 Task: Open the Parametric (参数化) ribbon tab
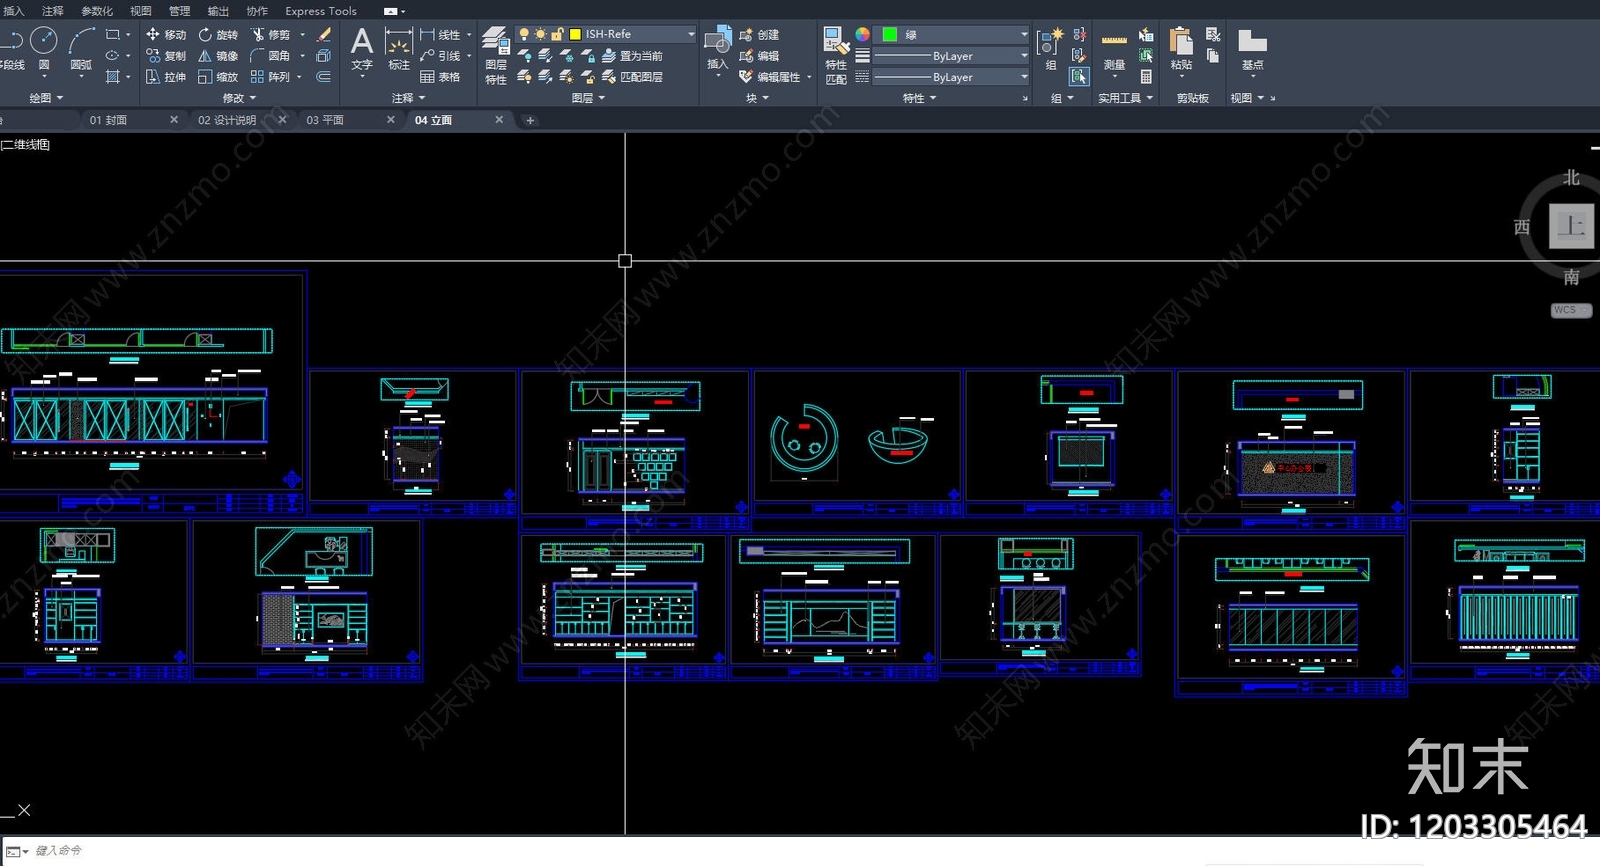[97, 11]
